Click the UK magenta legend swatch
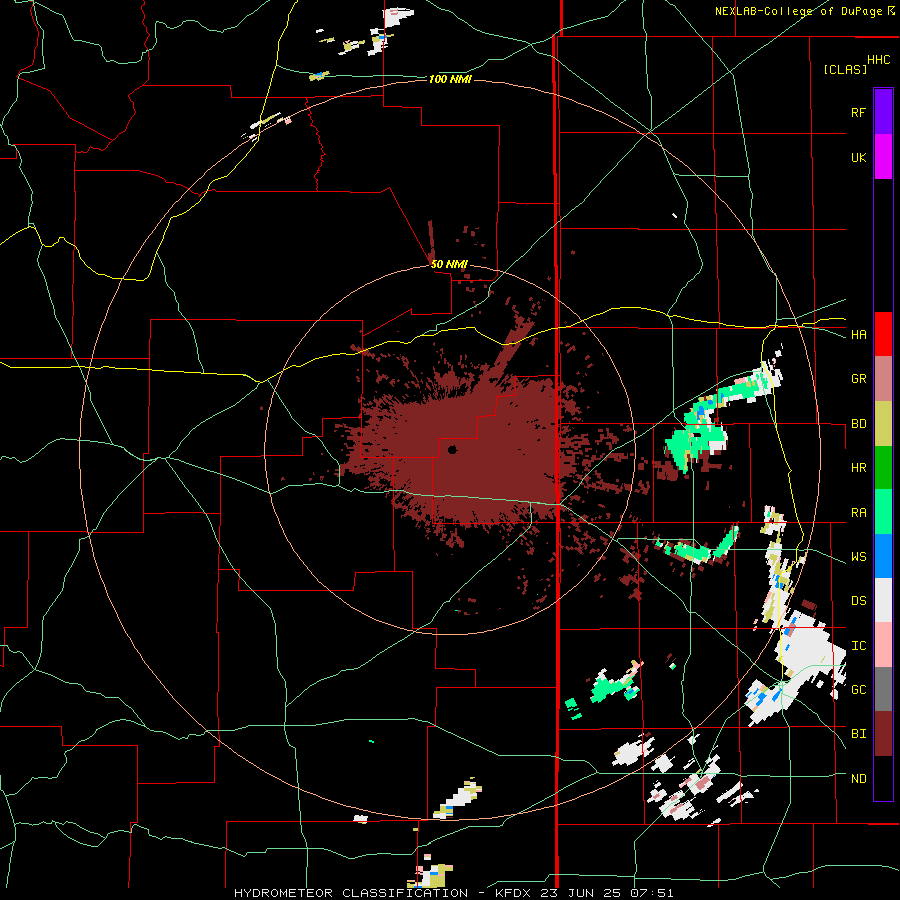The width and height of the screenshot is (900, 900). (x=883, y=157)
